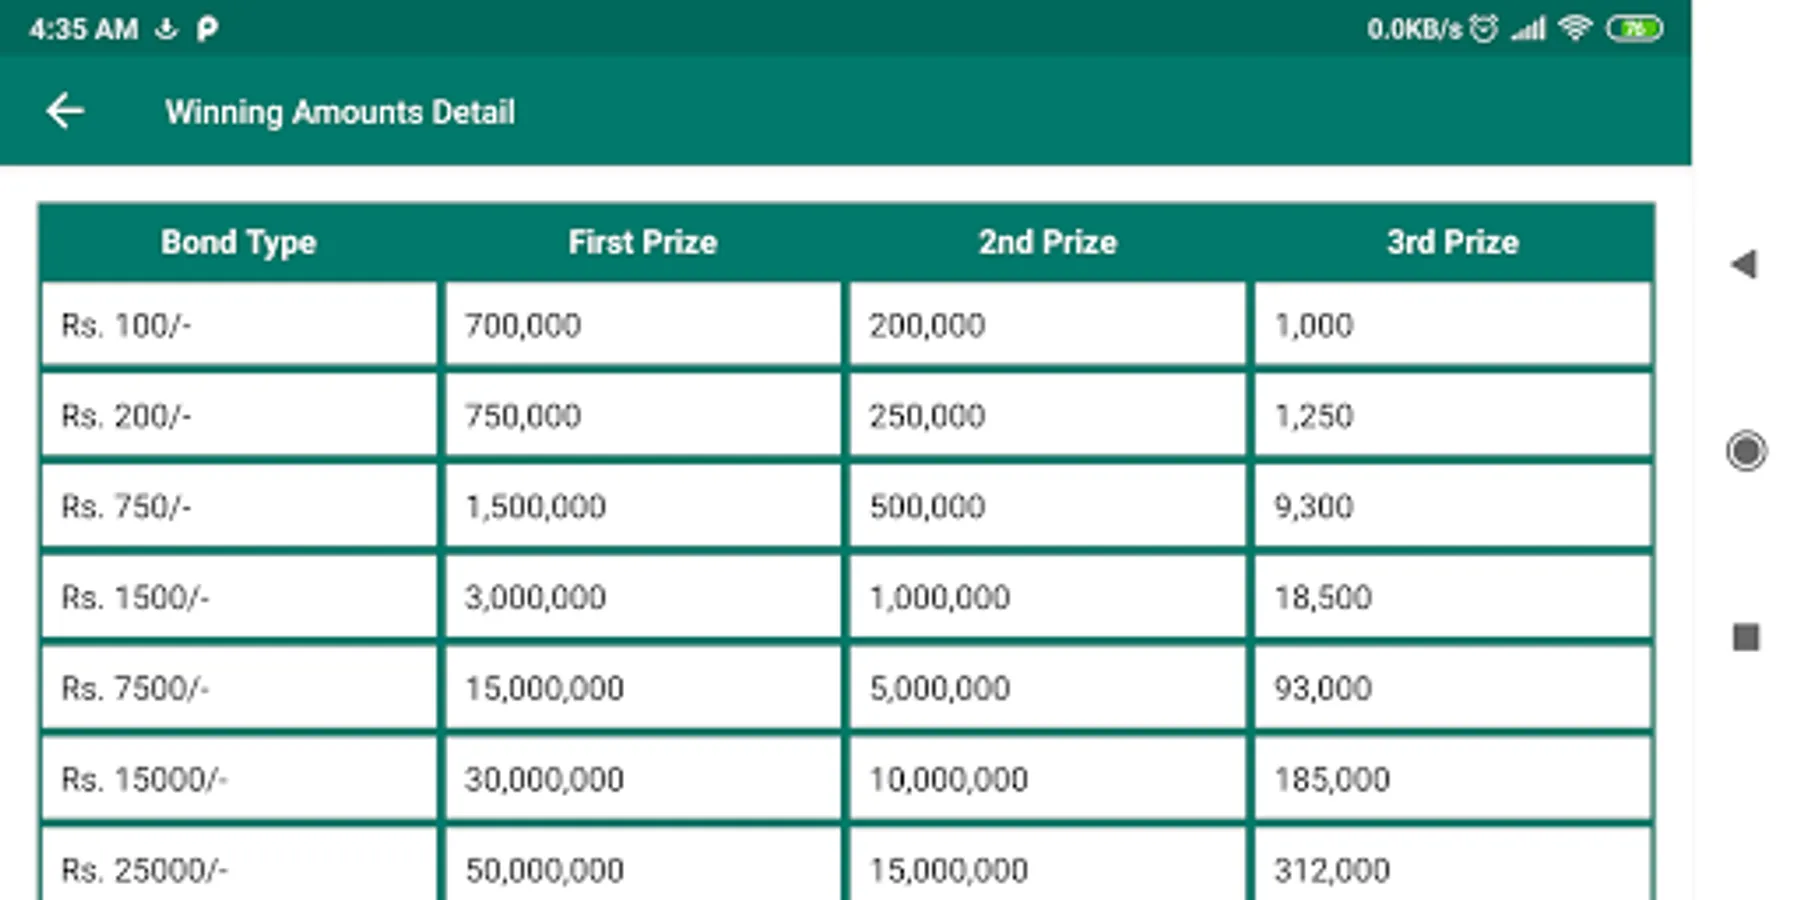Tap the signal strength status icon
The width and height of the screenshot is (1800, 900).
1528,29
